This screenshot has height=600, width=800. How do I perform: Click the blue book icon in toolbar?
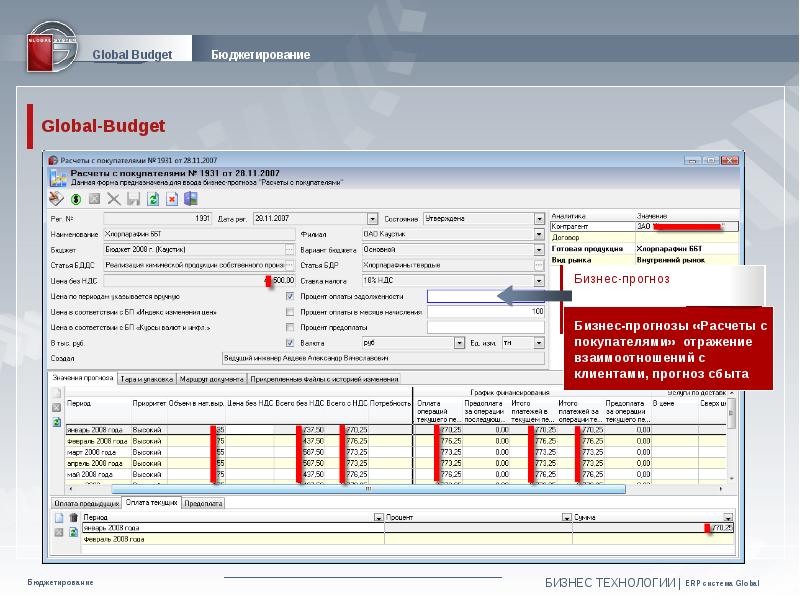tap(191, 199)
